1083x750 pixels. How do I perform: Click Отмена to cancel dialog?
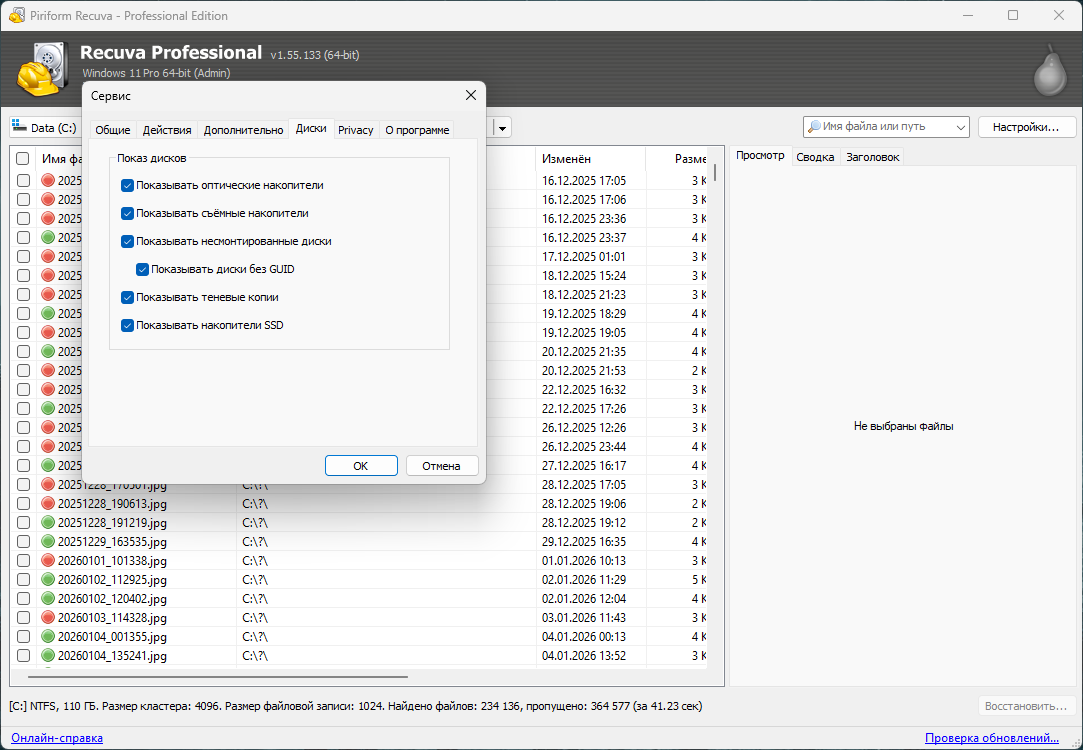[x=441, y=465]
